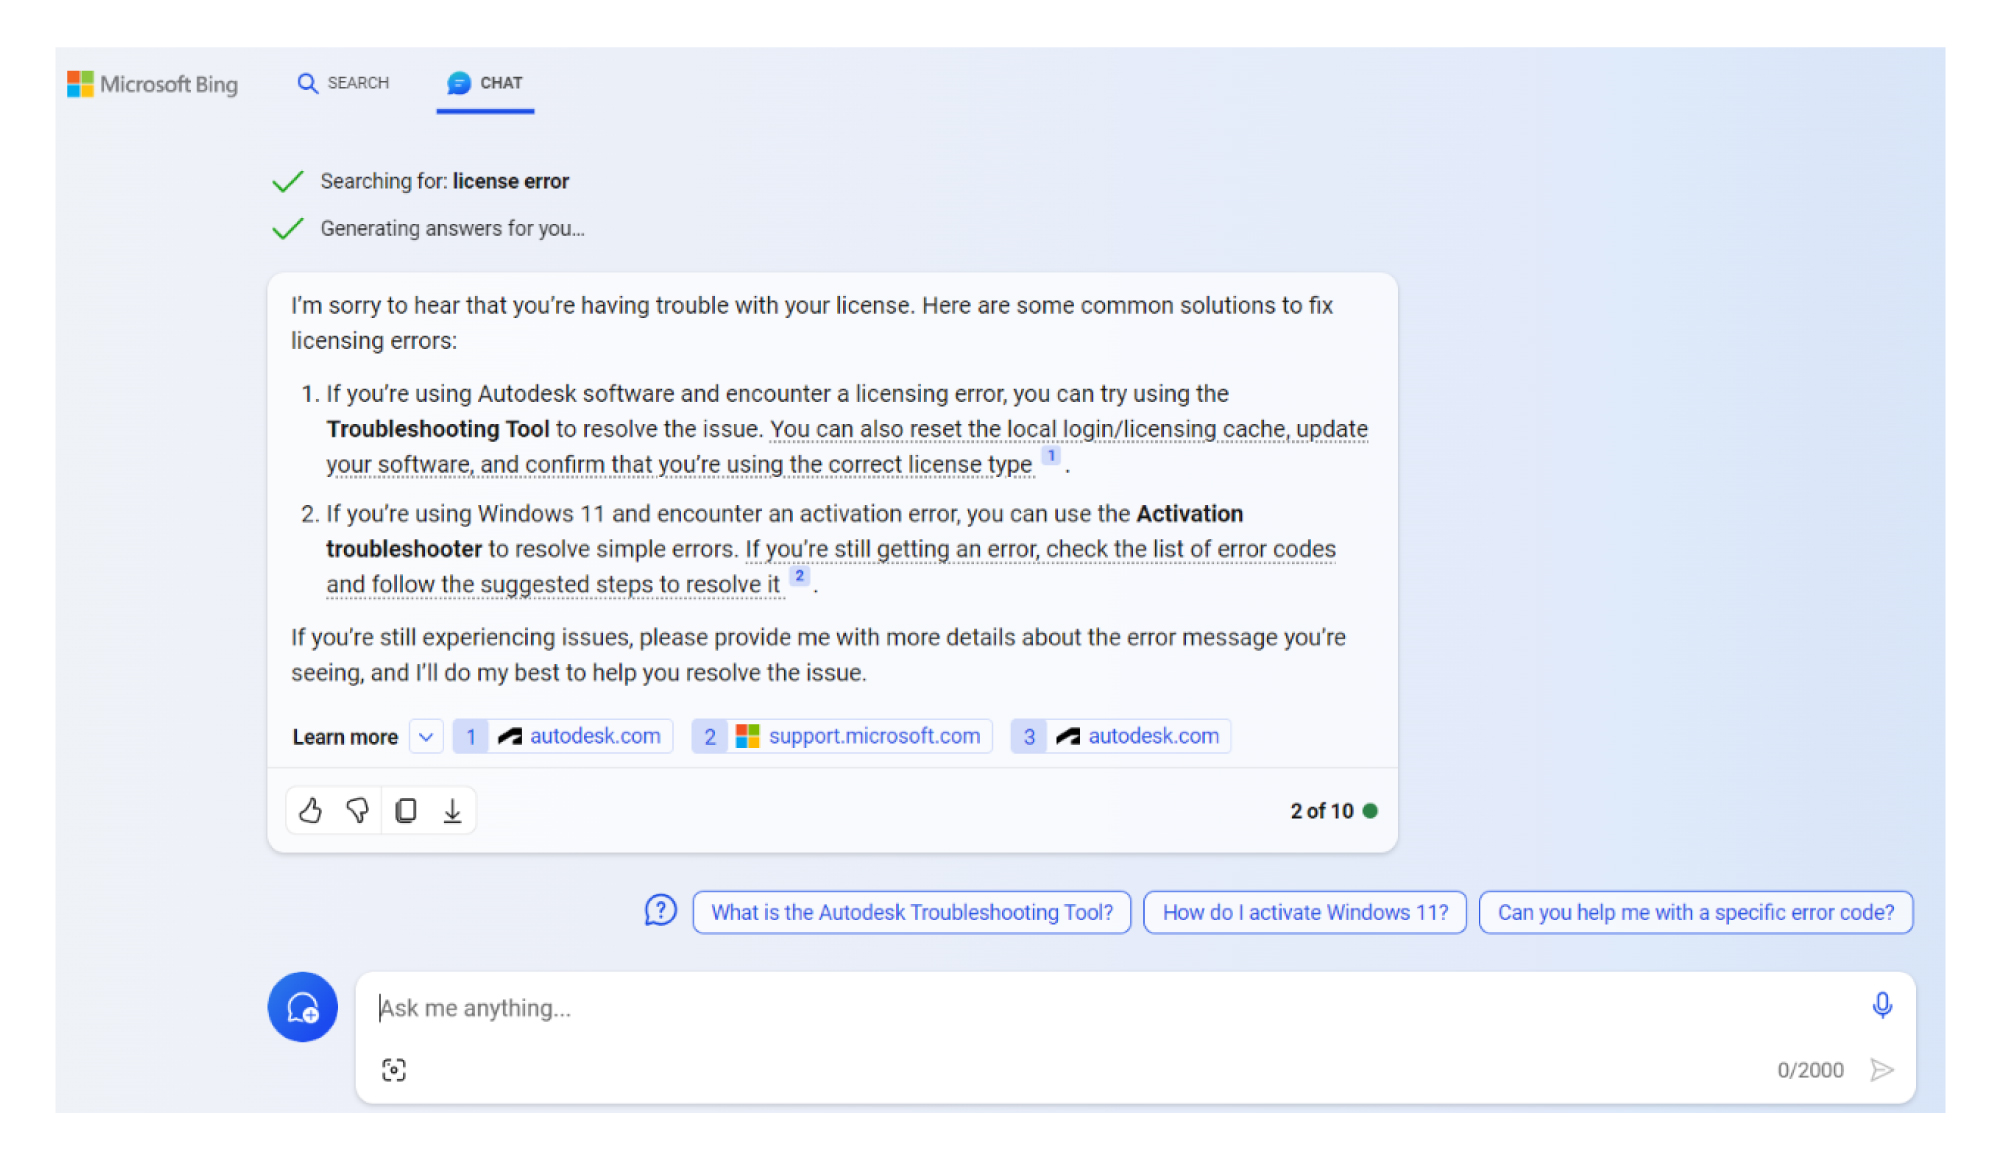Click the send message arrow icon

click(x=1881, y=1070)
